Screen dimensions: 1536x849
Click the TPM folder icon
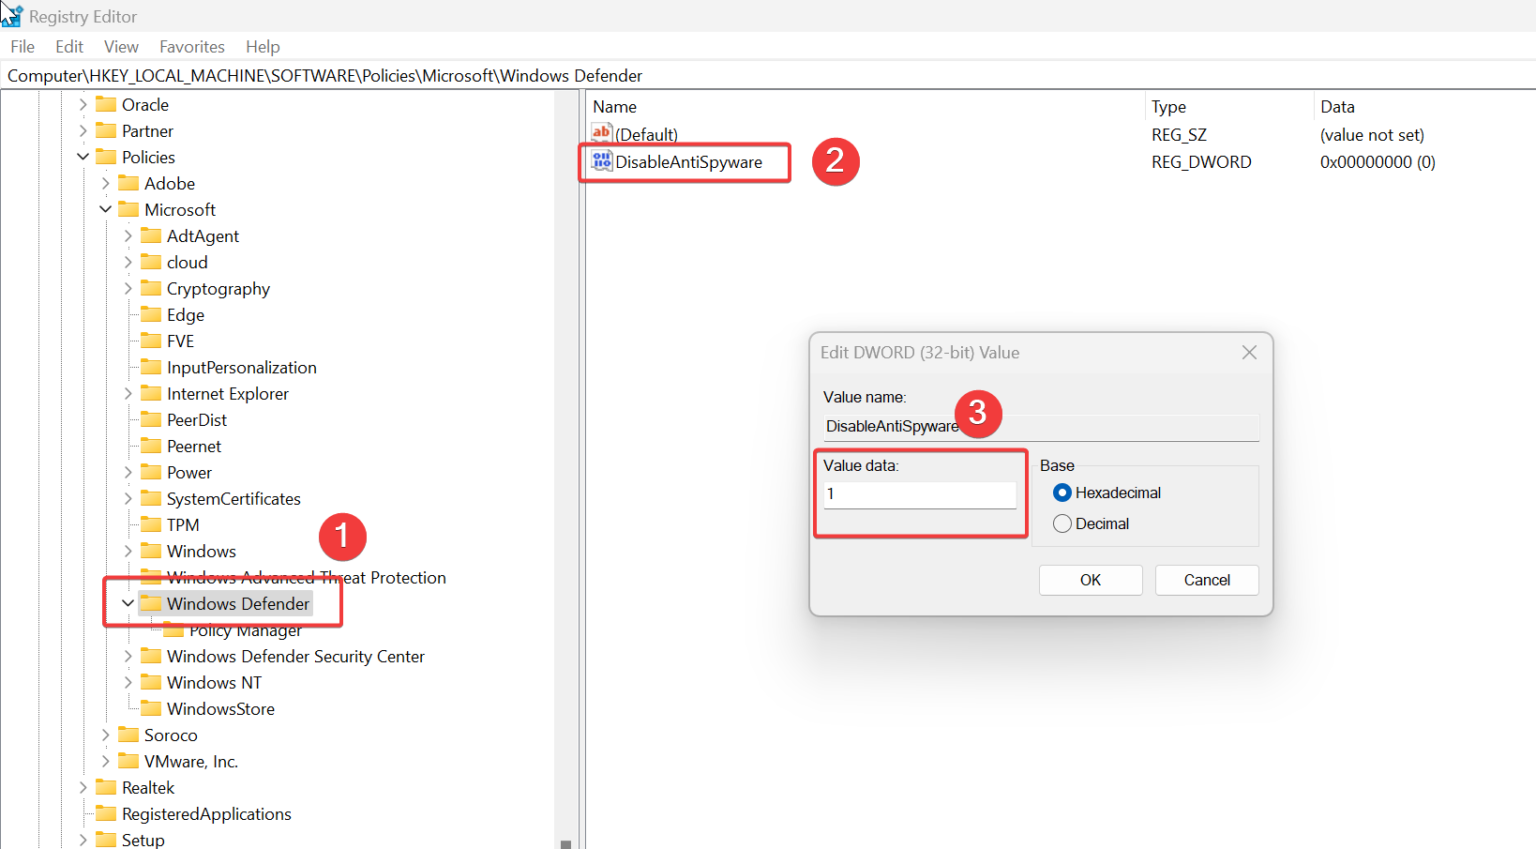click(151, 524)
